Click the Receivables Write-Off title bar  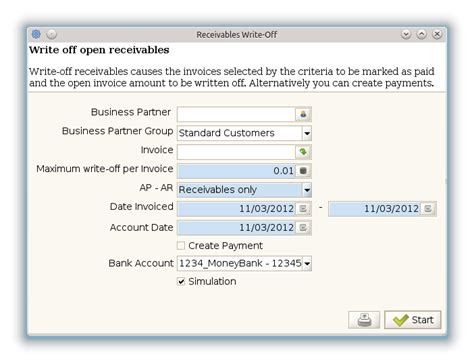237,34
